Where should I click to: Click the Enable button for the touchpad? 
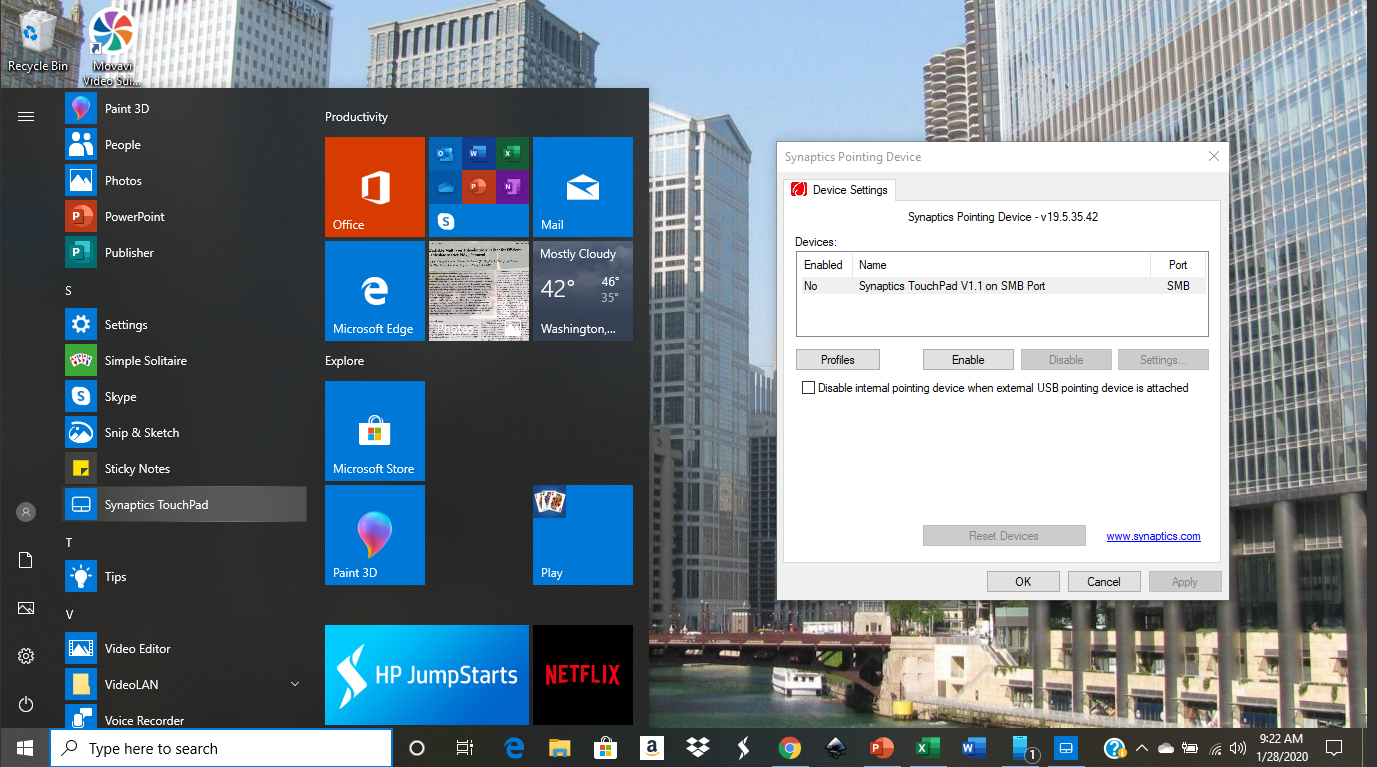968,360
